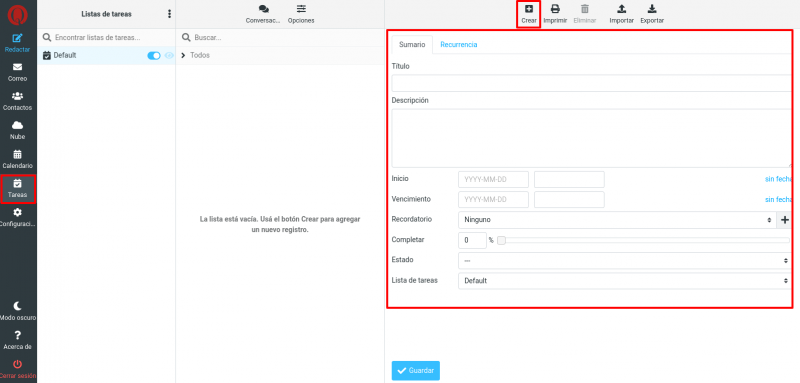The height and width of the screenshot is (383, 800).
Task: Open the Estado dropdown
Action: 624,261
